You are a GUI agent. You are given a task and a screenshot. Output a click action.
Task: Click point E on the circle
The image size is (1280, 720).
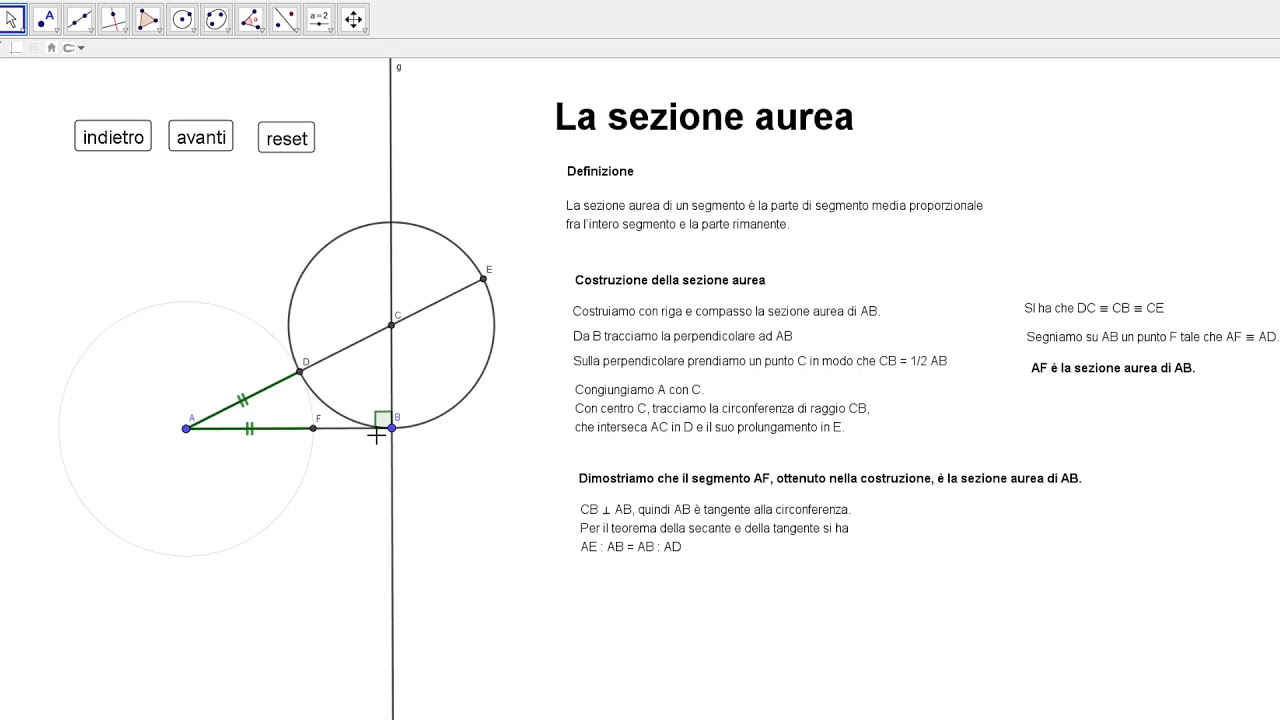click(483, 279)
